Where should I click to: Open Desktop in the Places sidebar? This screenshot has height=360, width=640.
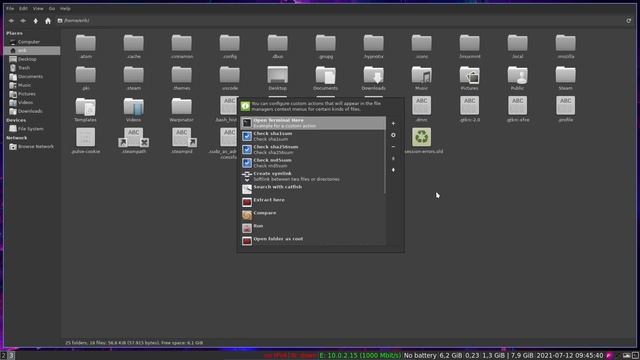point(32,59)
